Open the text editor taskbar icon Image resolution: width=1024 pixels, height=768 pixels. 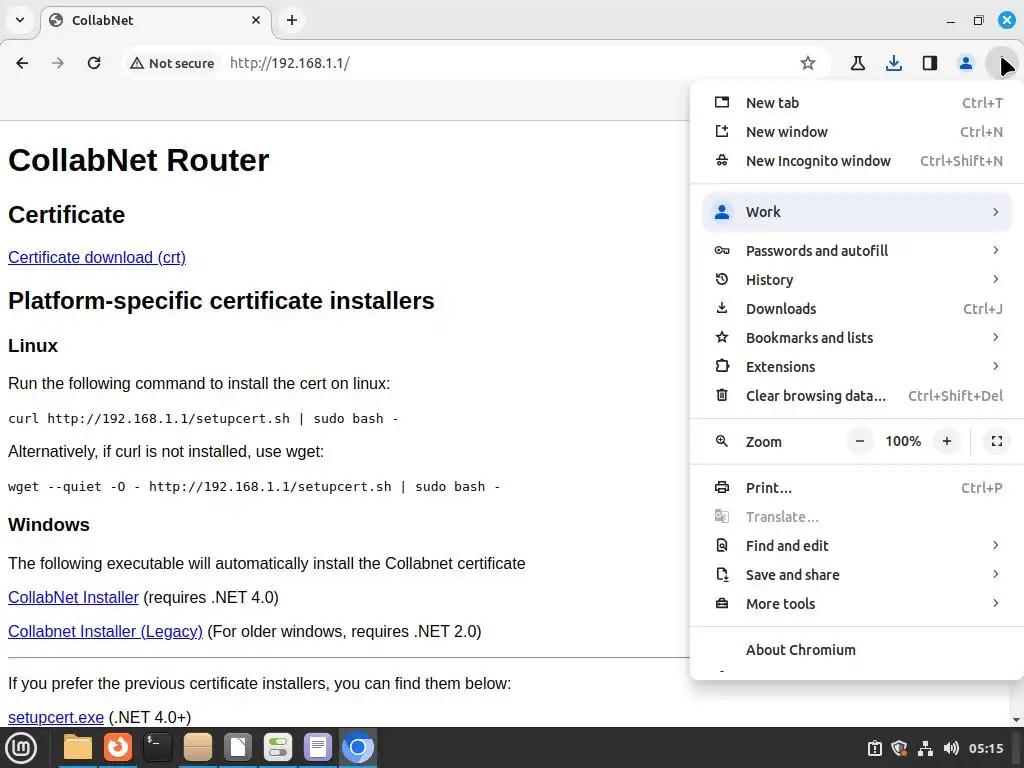pyautogui.click(x=317, y=747)
